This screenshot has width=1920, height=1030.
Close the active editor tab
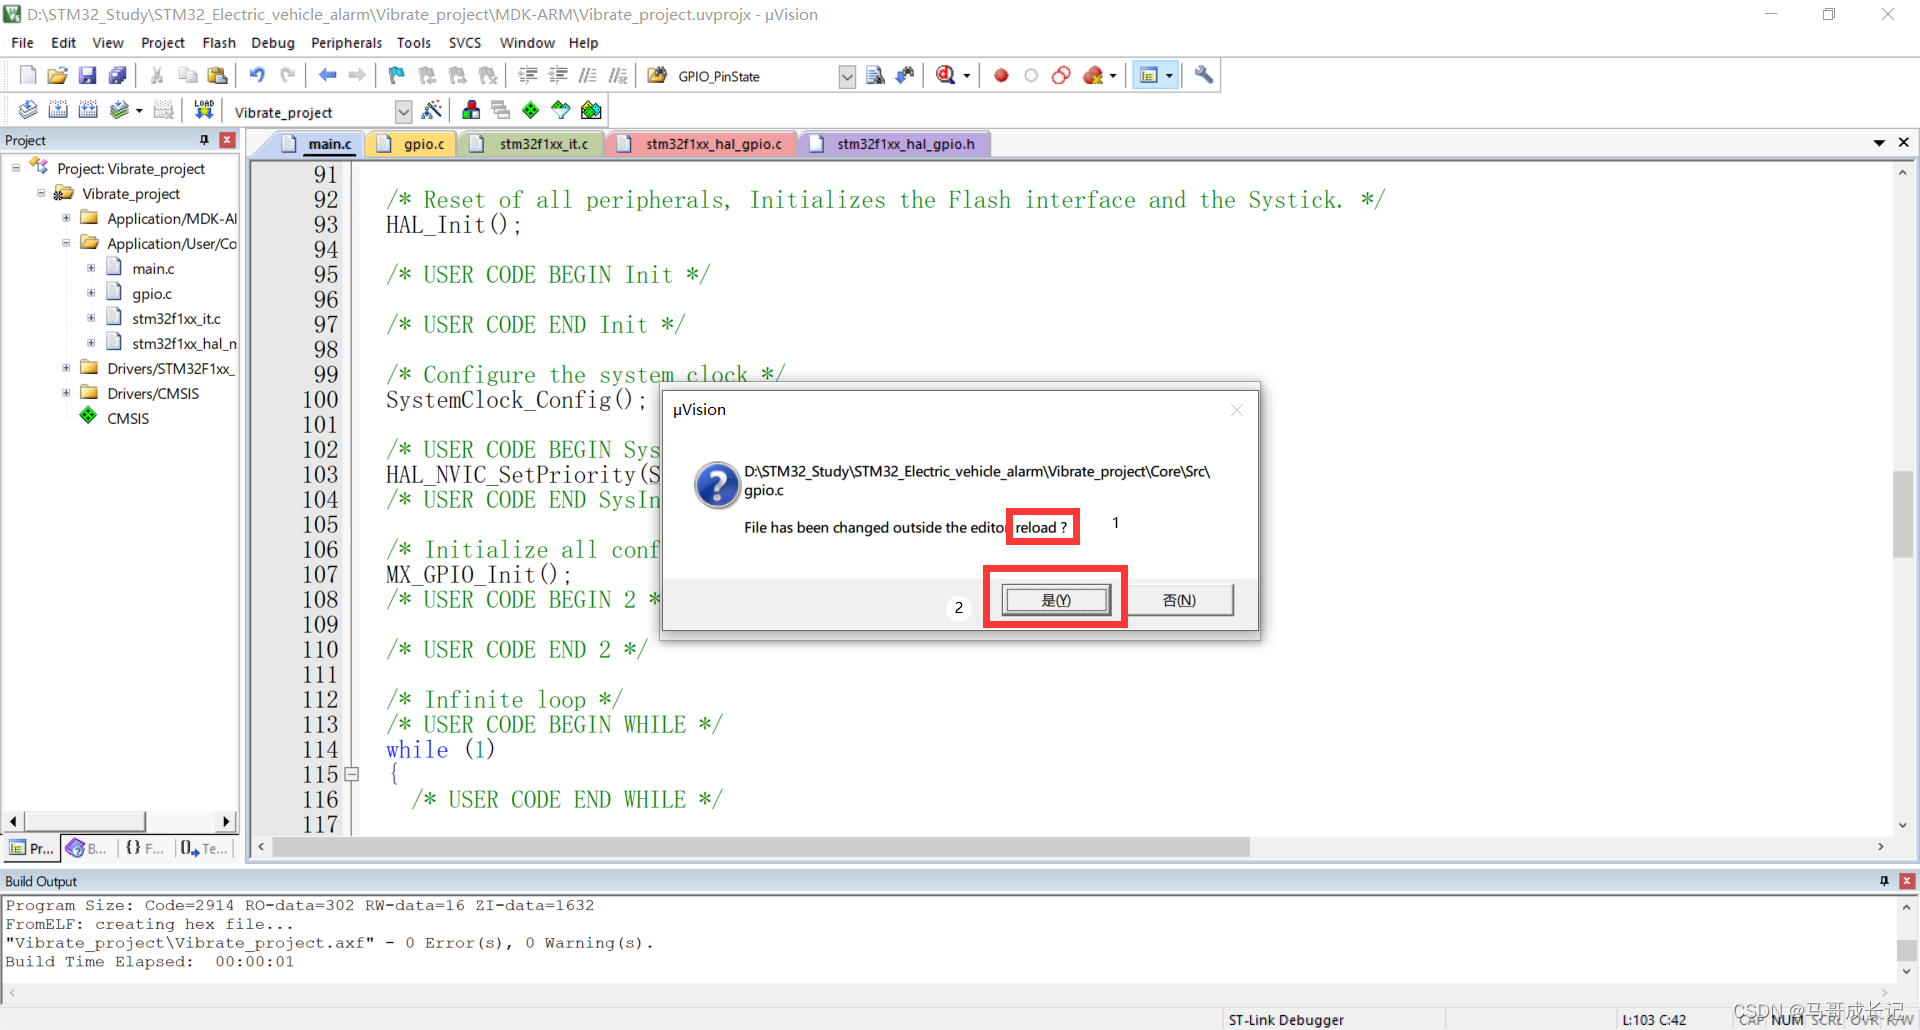(1904, 143)
